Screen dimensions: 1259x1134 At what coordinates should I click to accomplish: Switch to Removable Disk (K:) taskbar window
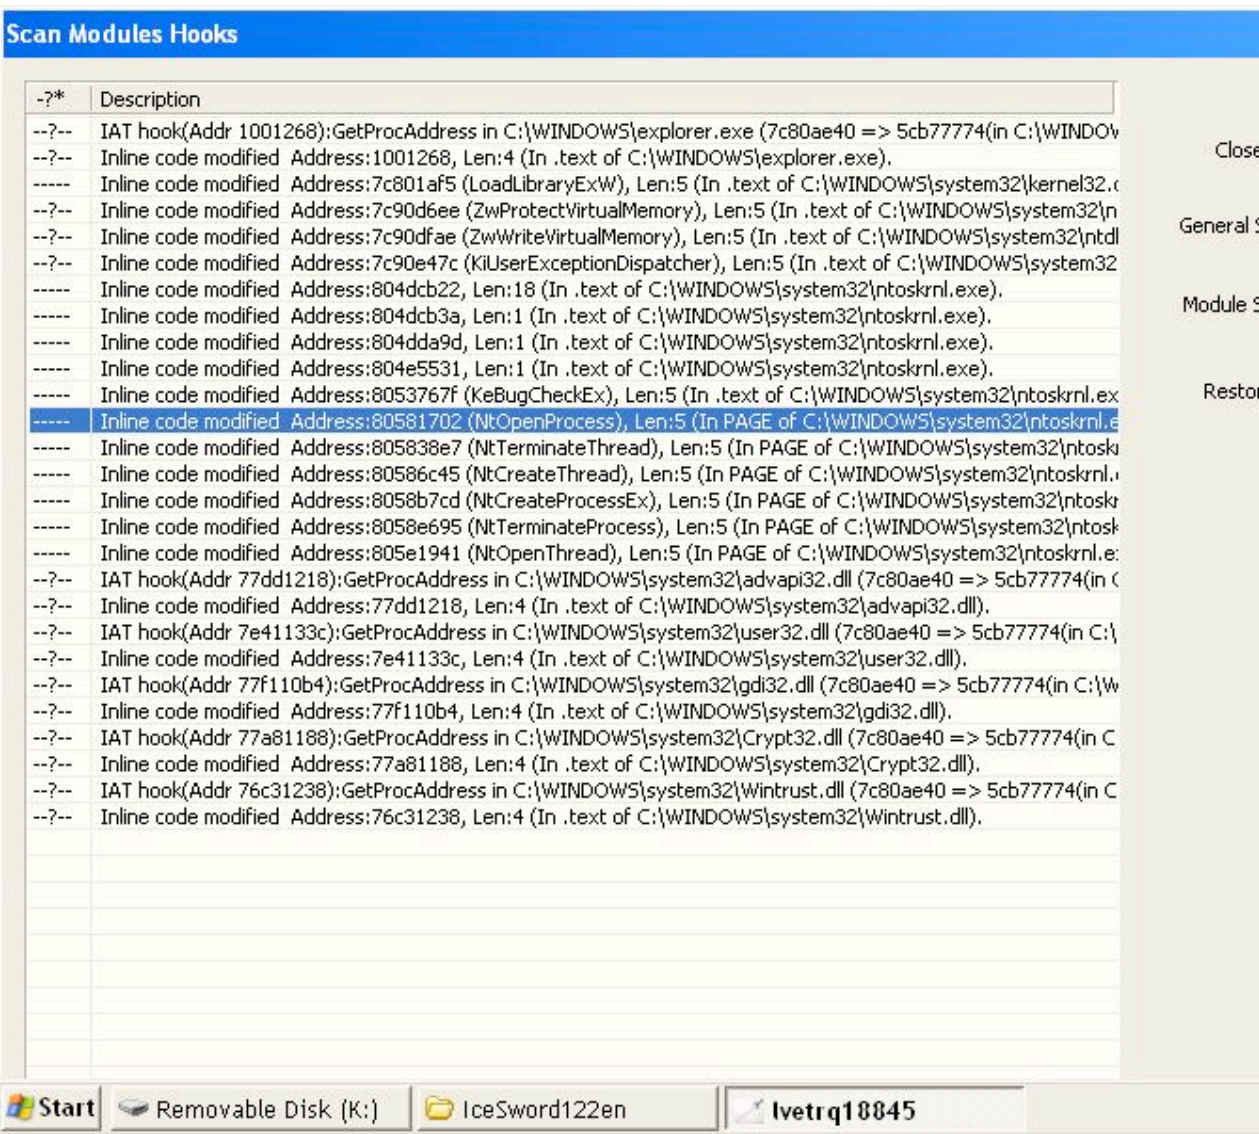pyautogui.click(x=260, y=1109)
